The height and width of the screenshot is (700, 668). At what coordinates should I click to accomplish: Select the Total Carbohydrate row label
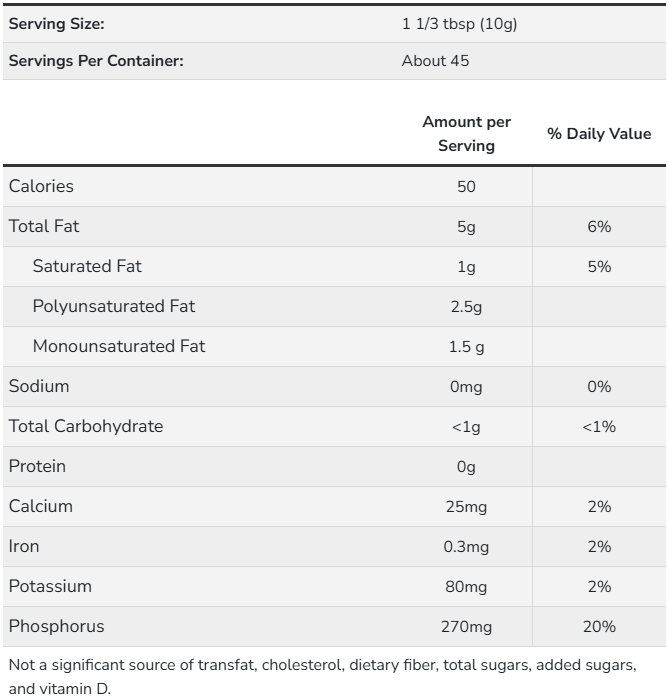tap(85, 426)
